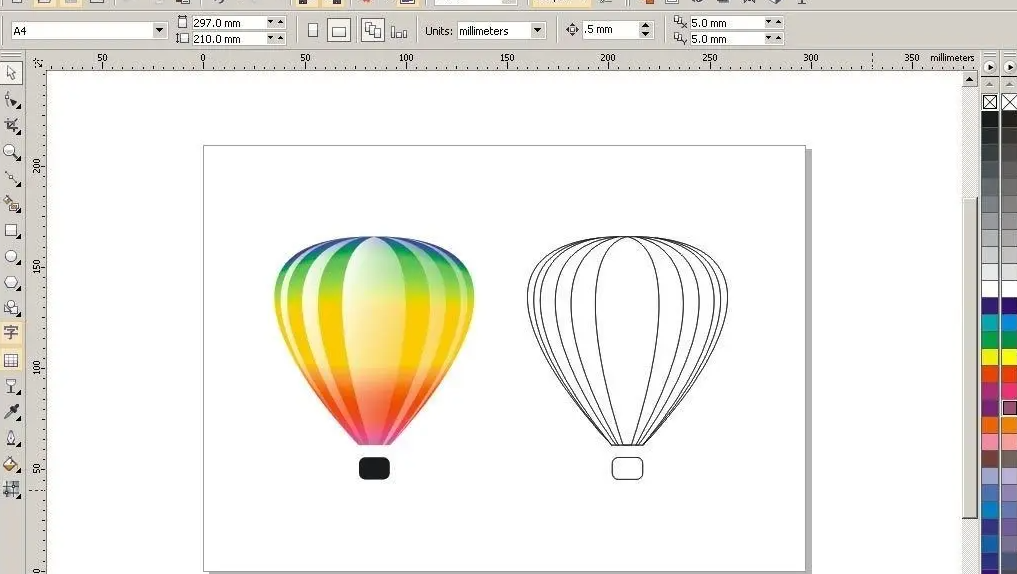Toggle apply layout to all pages
This screenshot has height=574, width=1017.
[372, 30]
